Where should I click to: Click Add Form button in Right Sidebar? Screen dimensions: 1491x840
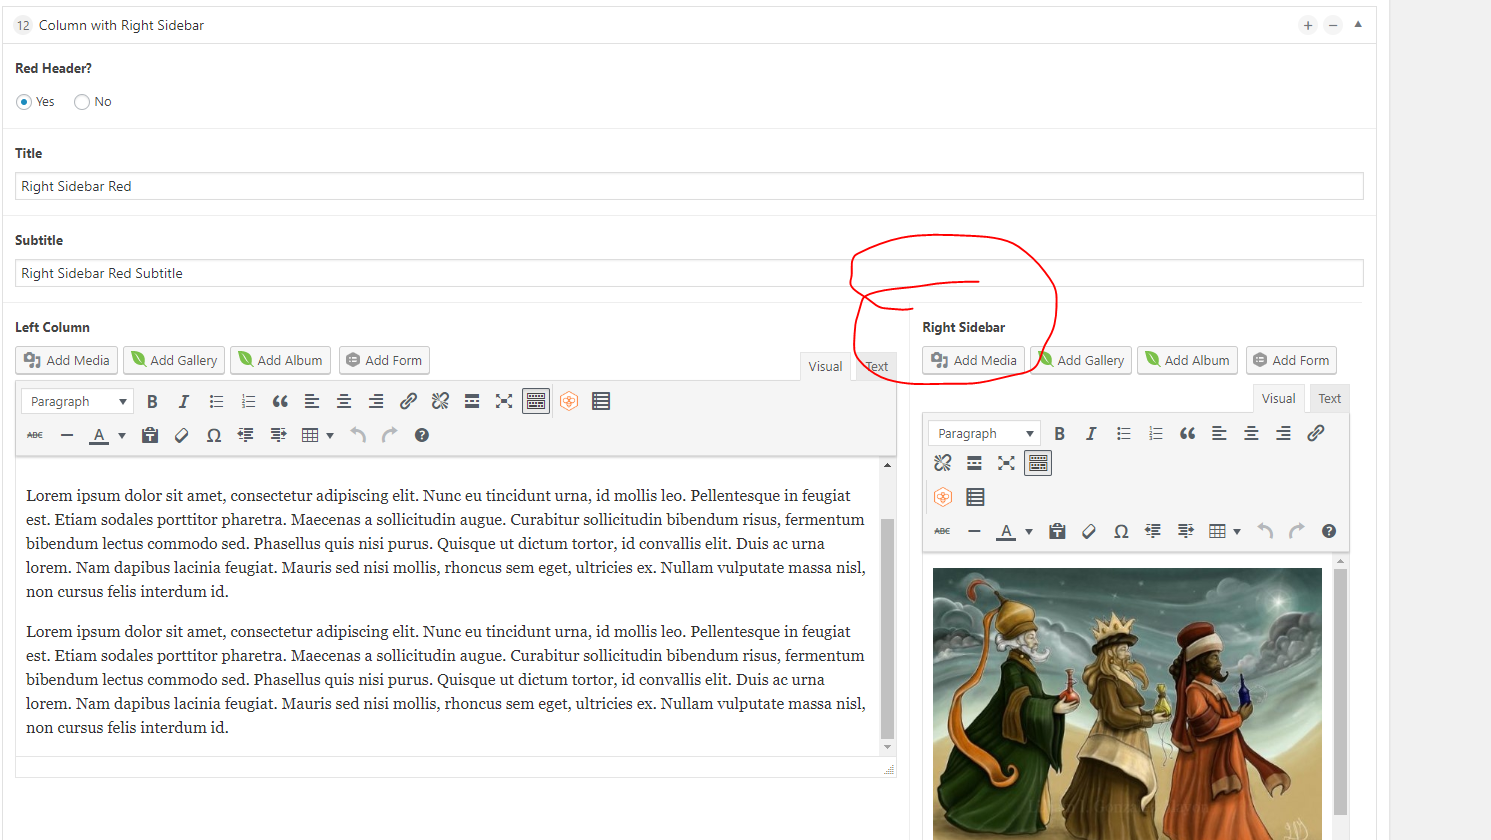tap(1291, 361)
